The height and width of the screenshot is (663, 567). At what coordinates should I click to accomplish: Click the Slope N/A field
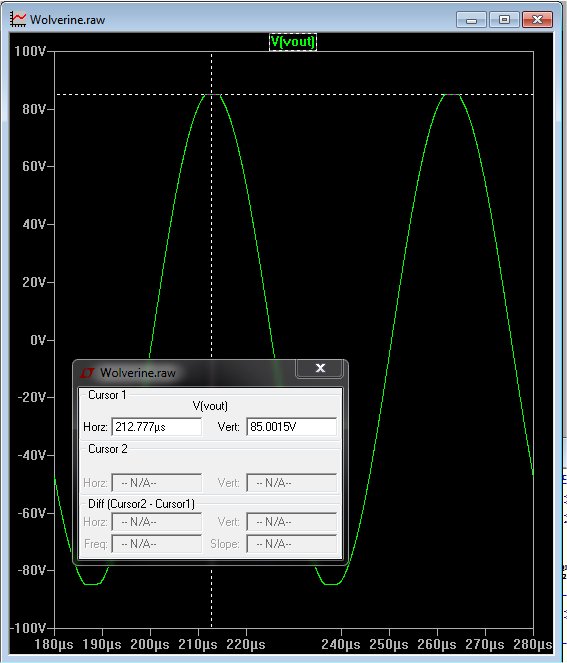pyautogui.click(x=291, y=544)
